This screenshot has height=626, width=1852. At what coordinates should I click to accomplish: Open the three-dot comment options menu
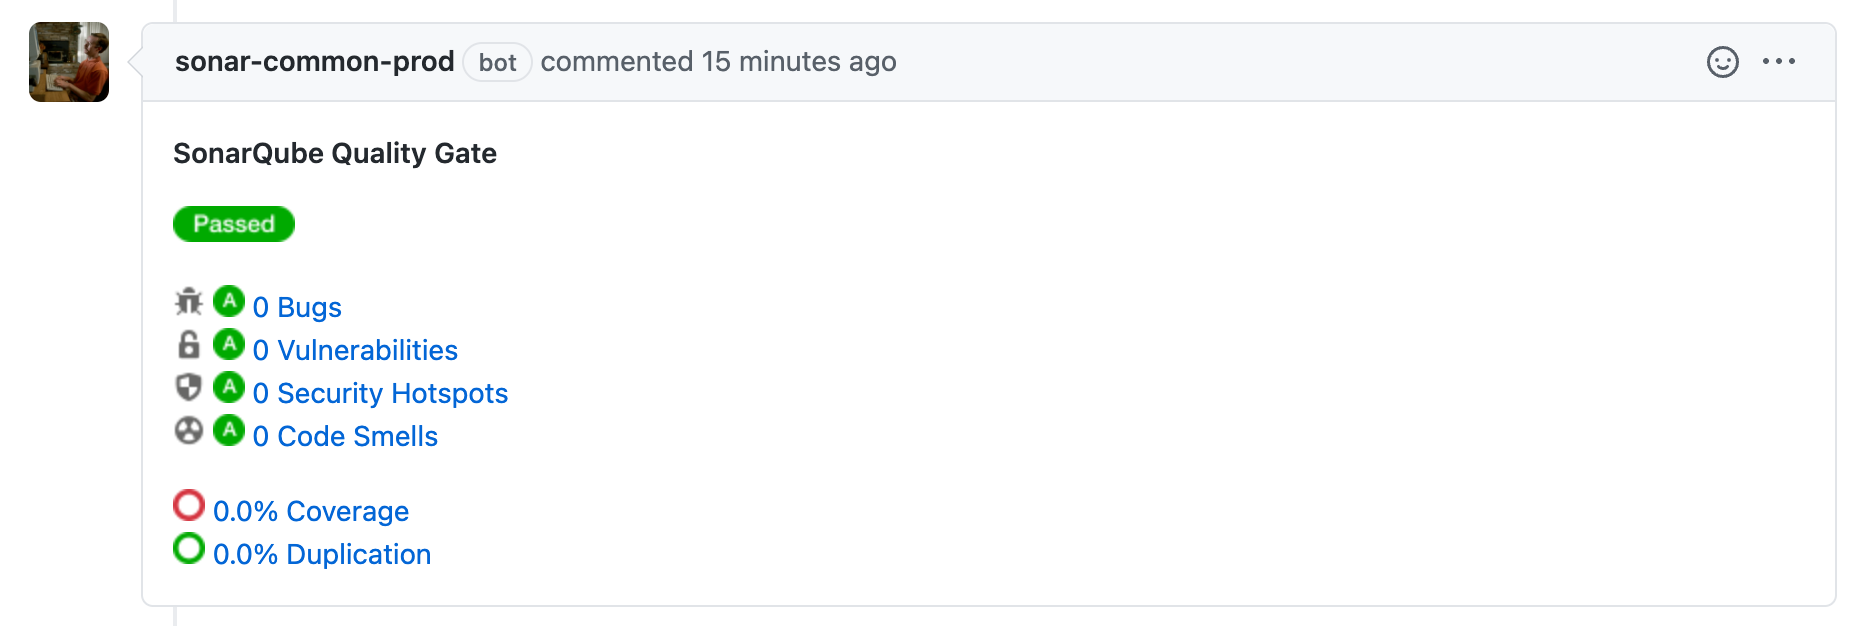[x=1779, y=62]
